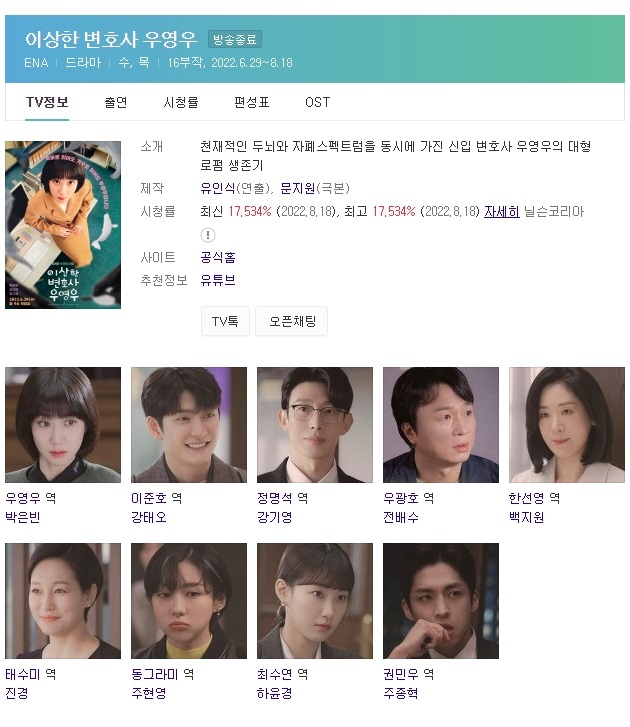The width and height of the screenshot is (630, 727).
Task: Select the 강태오 cast photo
Action: point(189,425)
